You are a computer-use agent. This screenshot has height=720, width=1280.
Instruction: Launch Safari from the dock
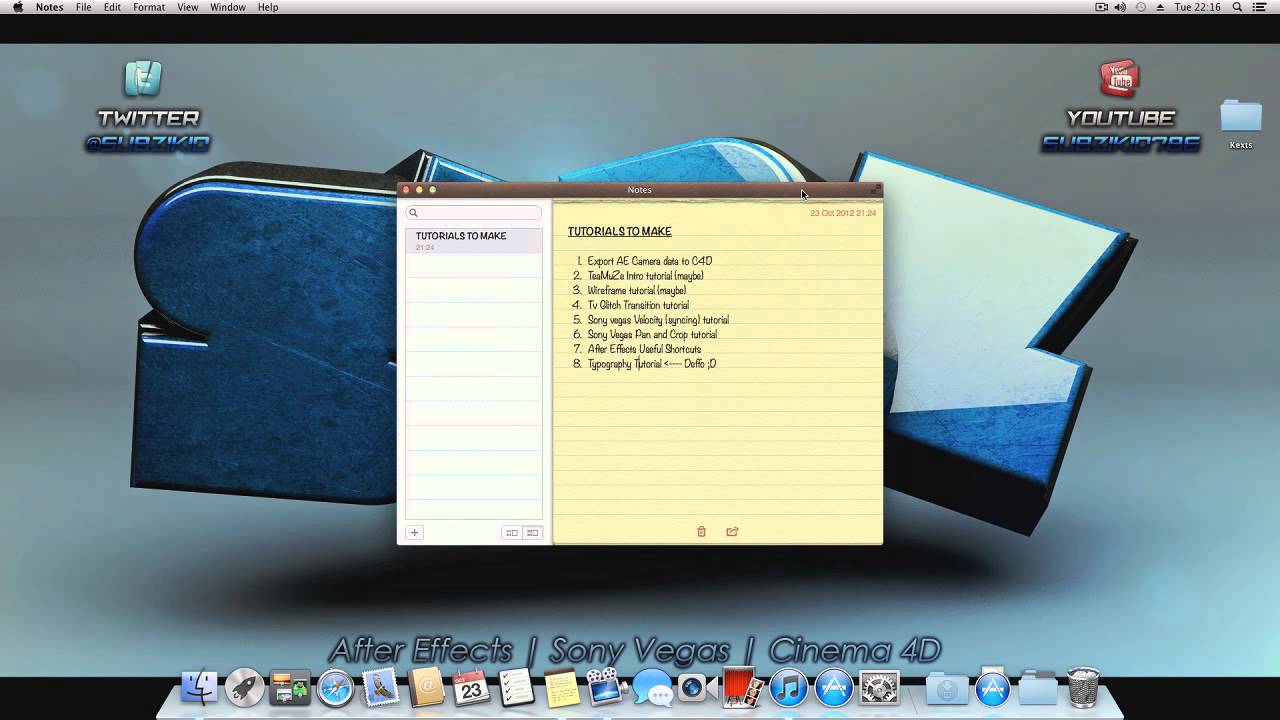[x=335, y=688]
